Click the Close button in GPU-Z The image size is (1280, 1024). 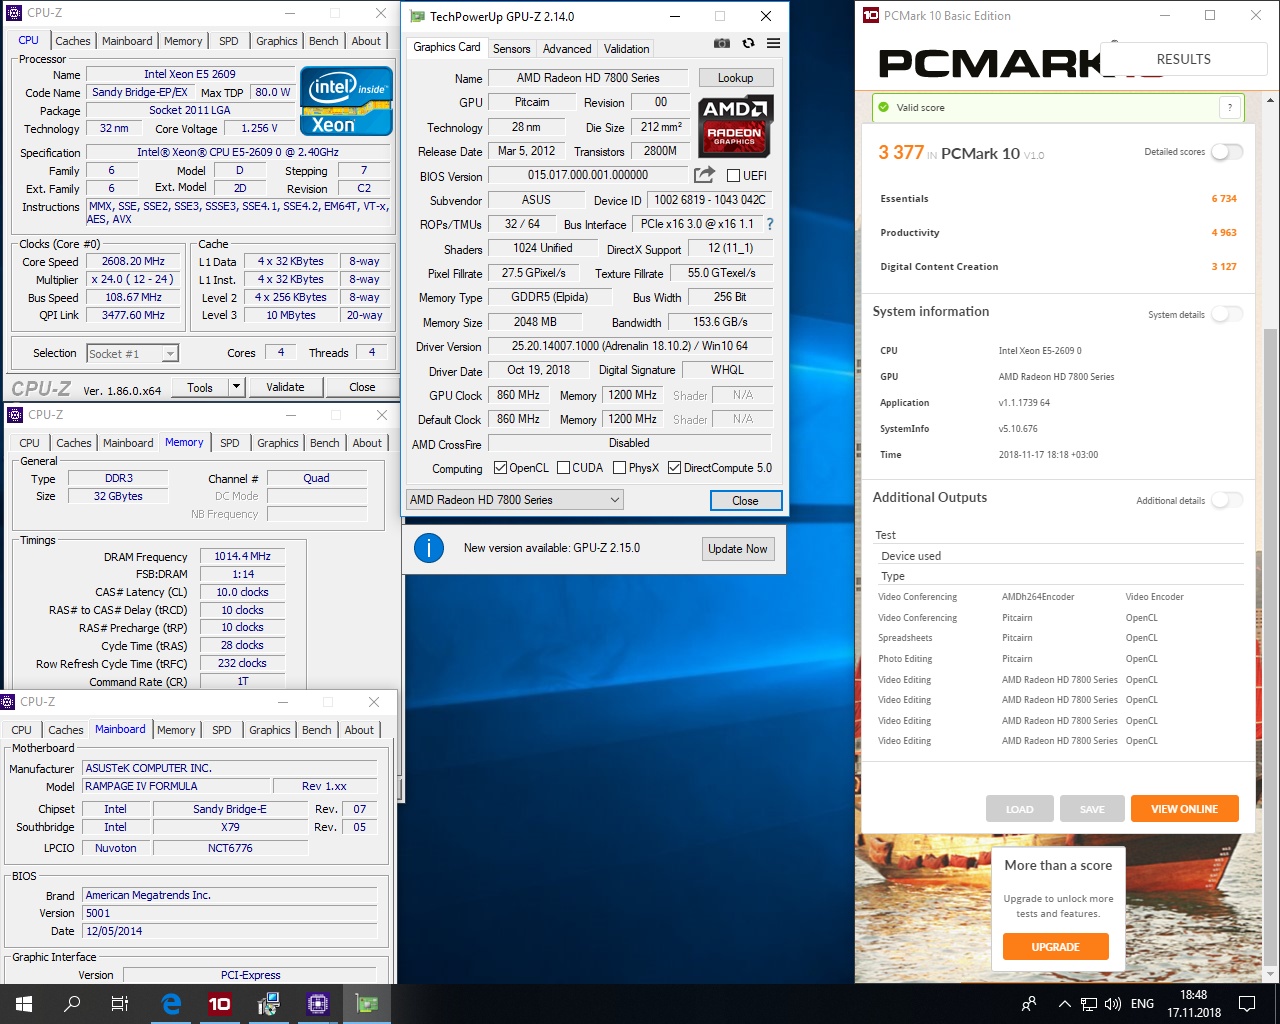tap(745, 501)
